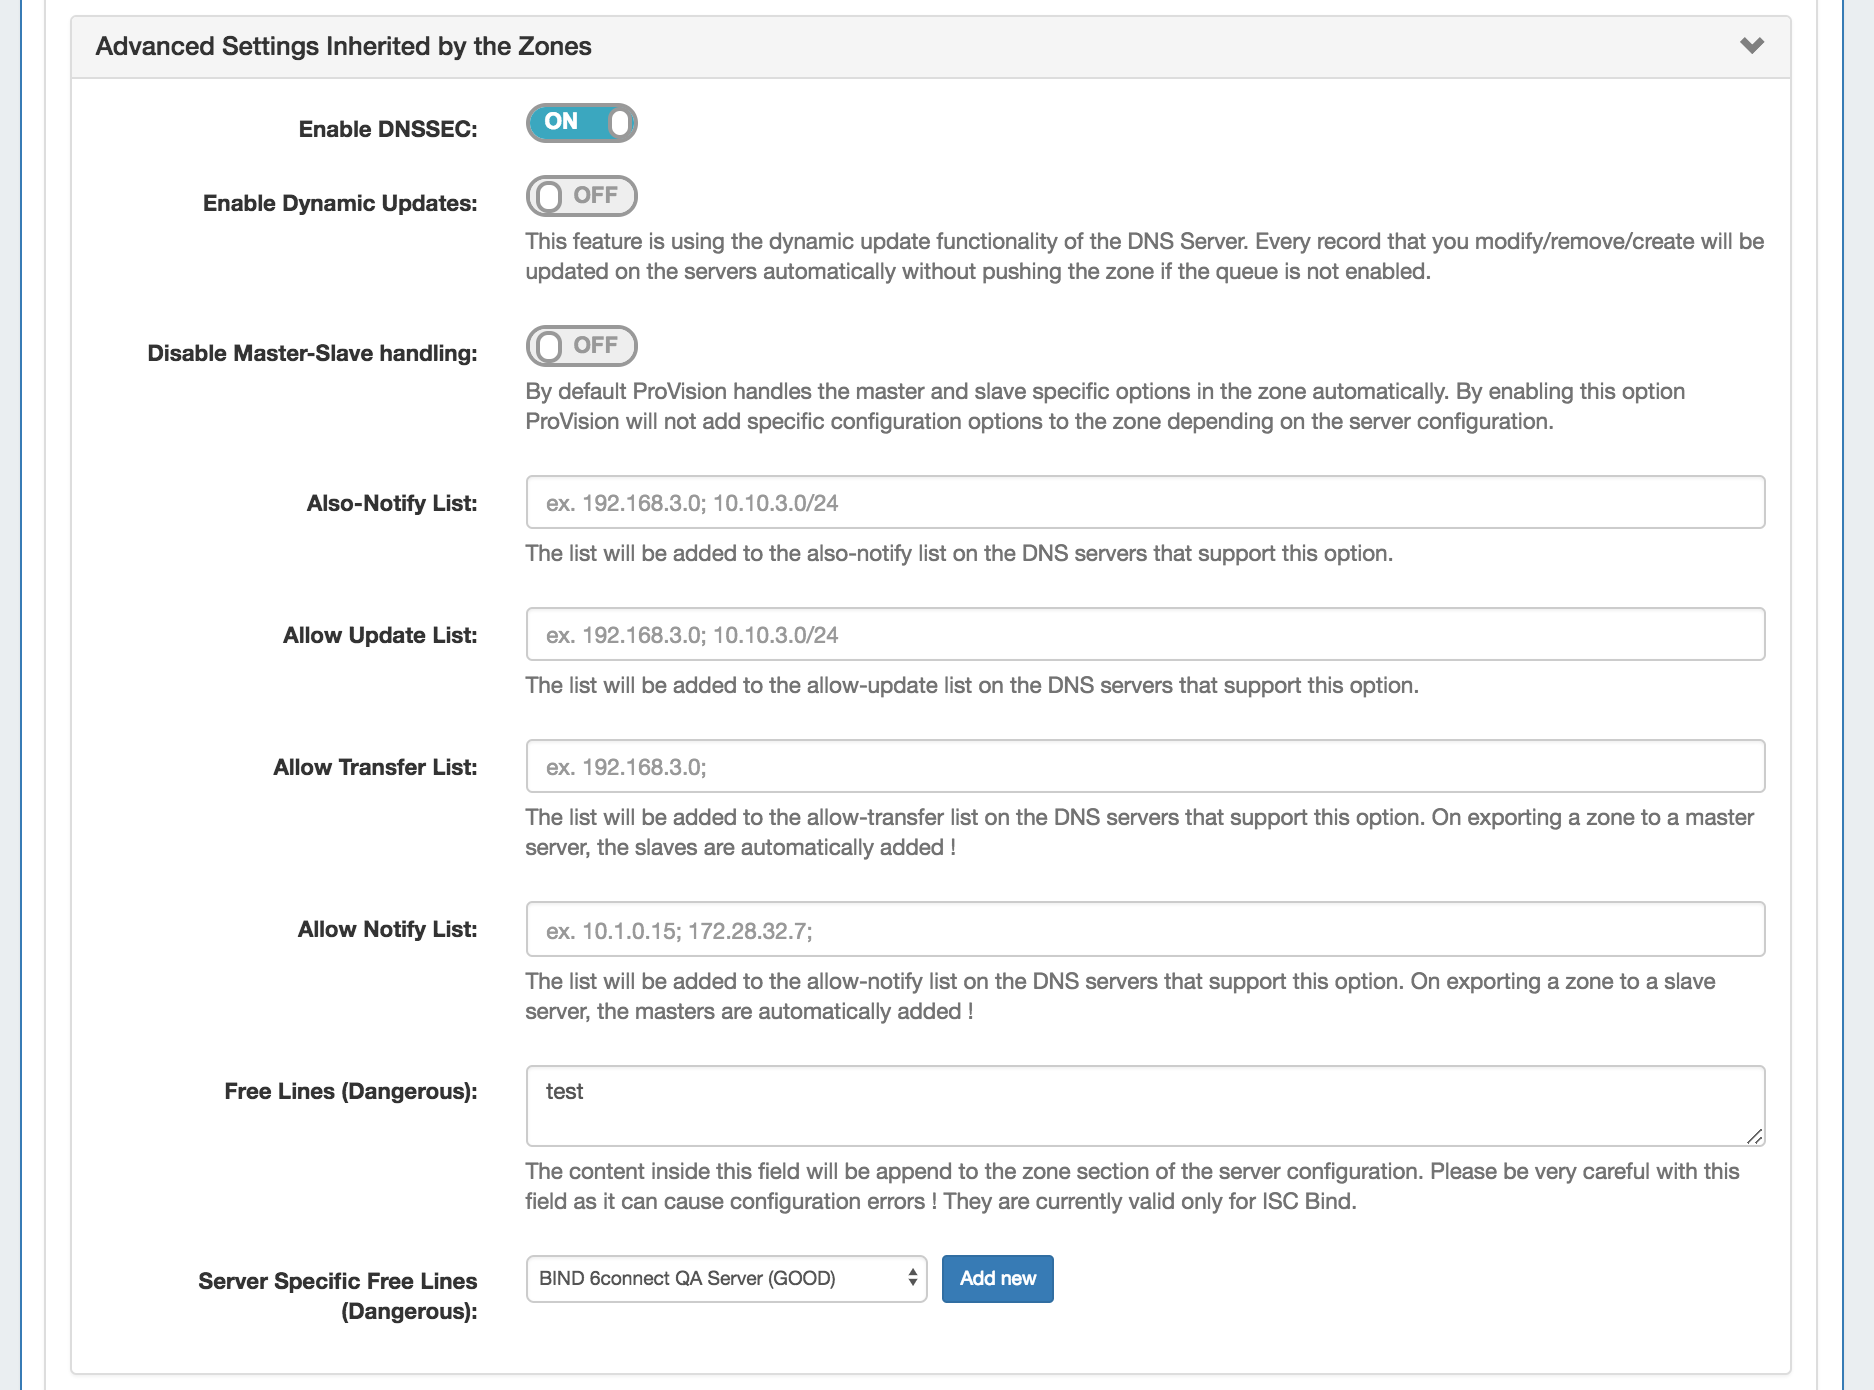Click the Free Lines textarea resize handle
Image resolution: width=1874 pixels, height=1390 pixels.
click(1754, 1136)
